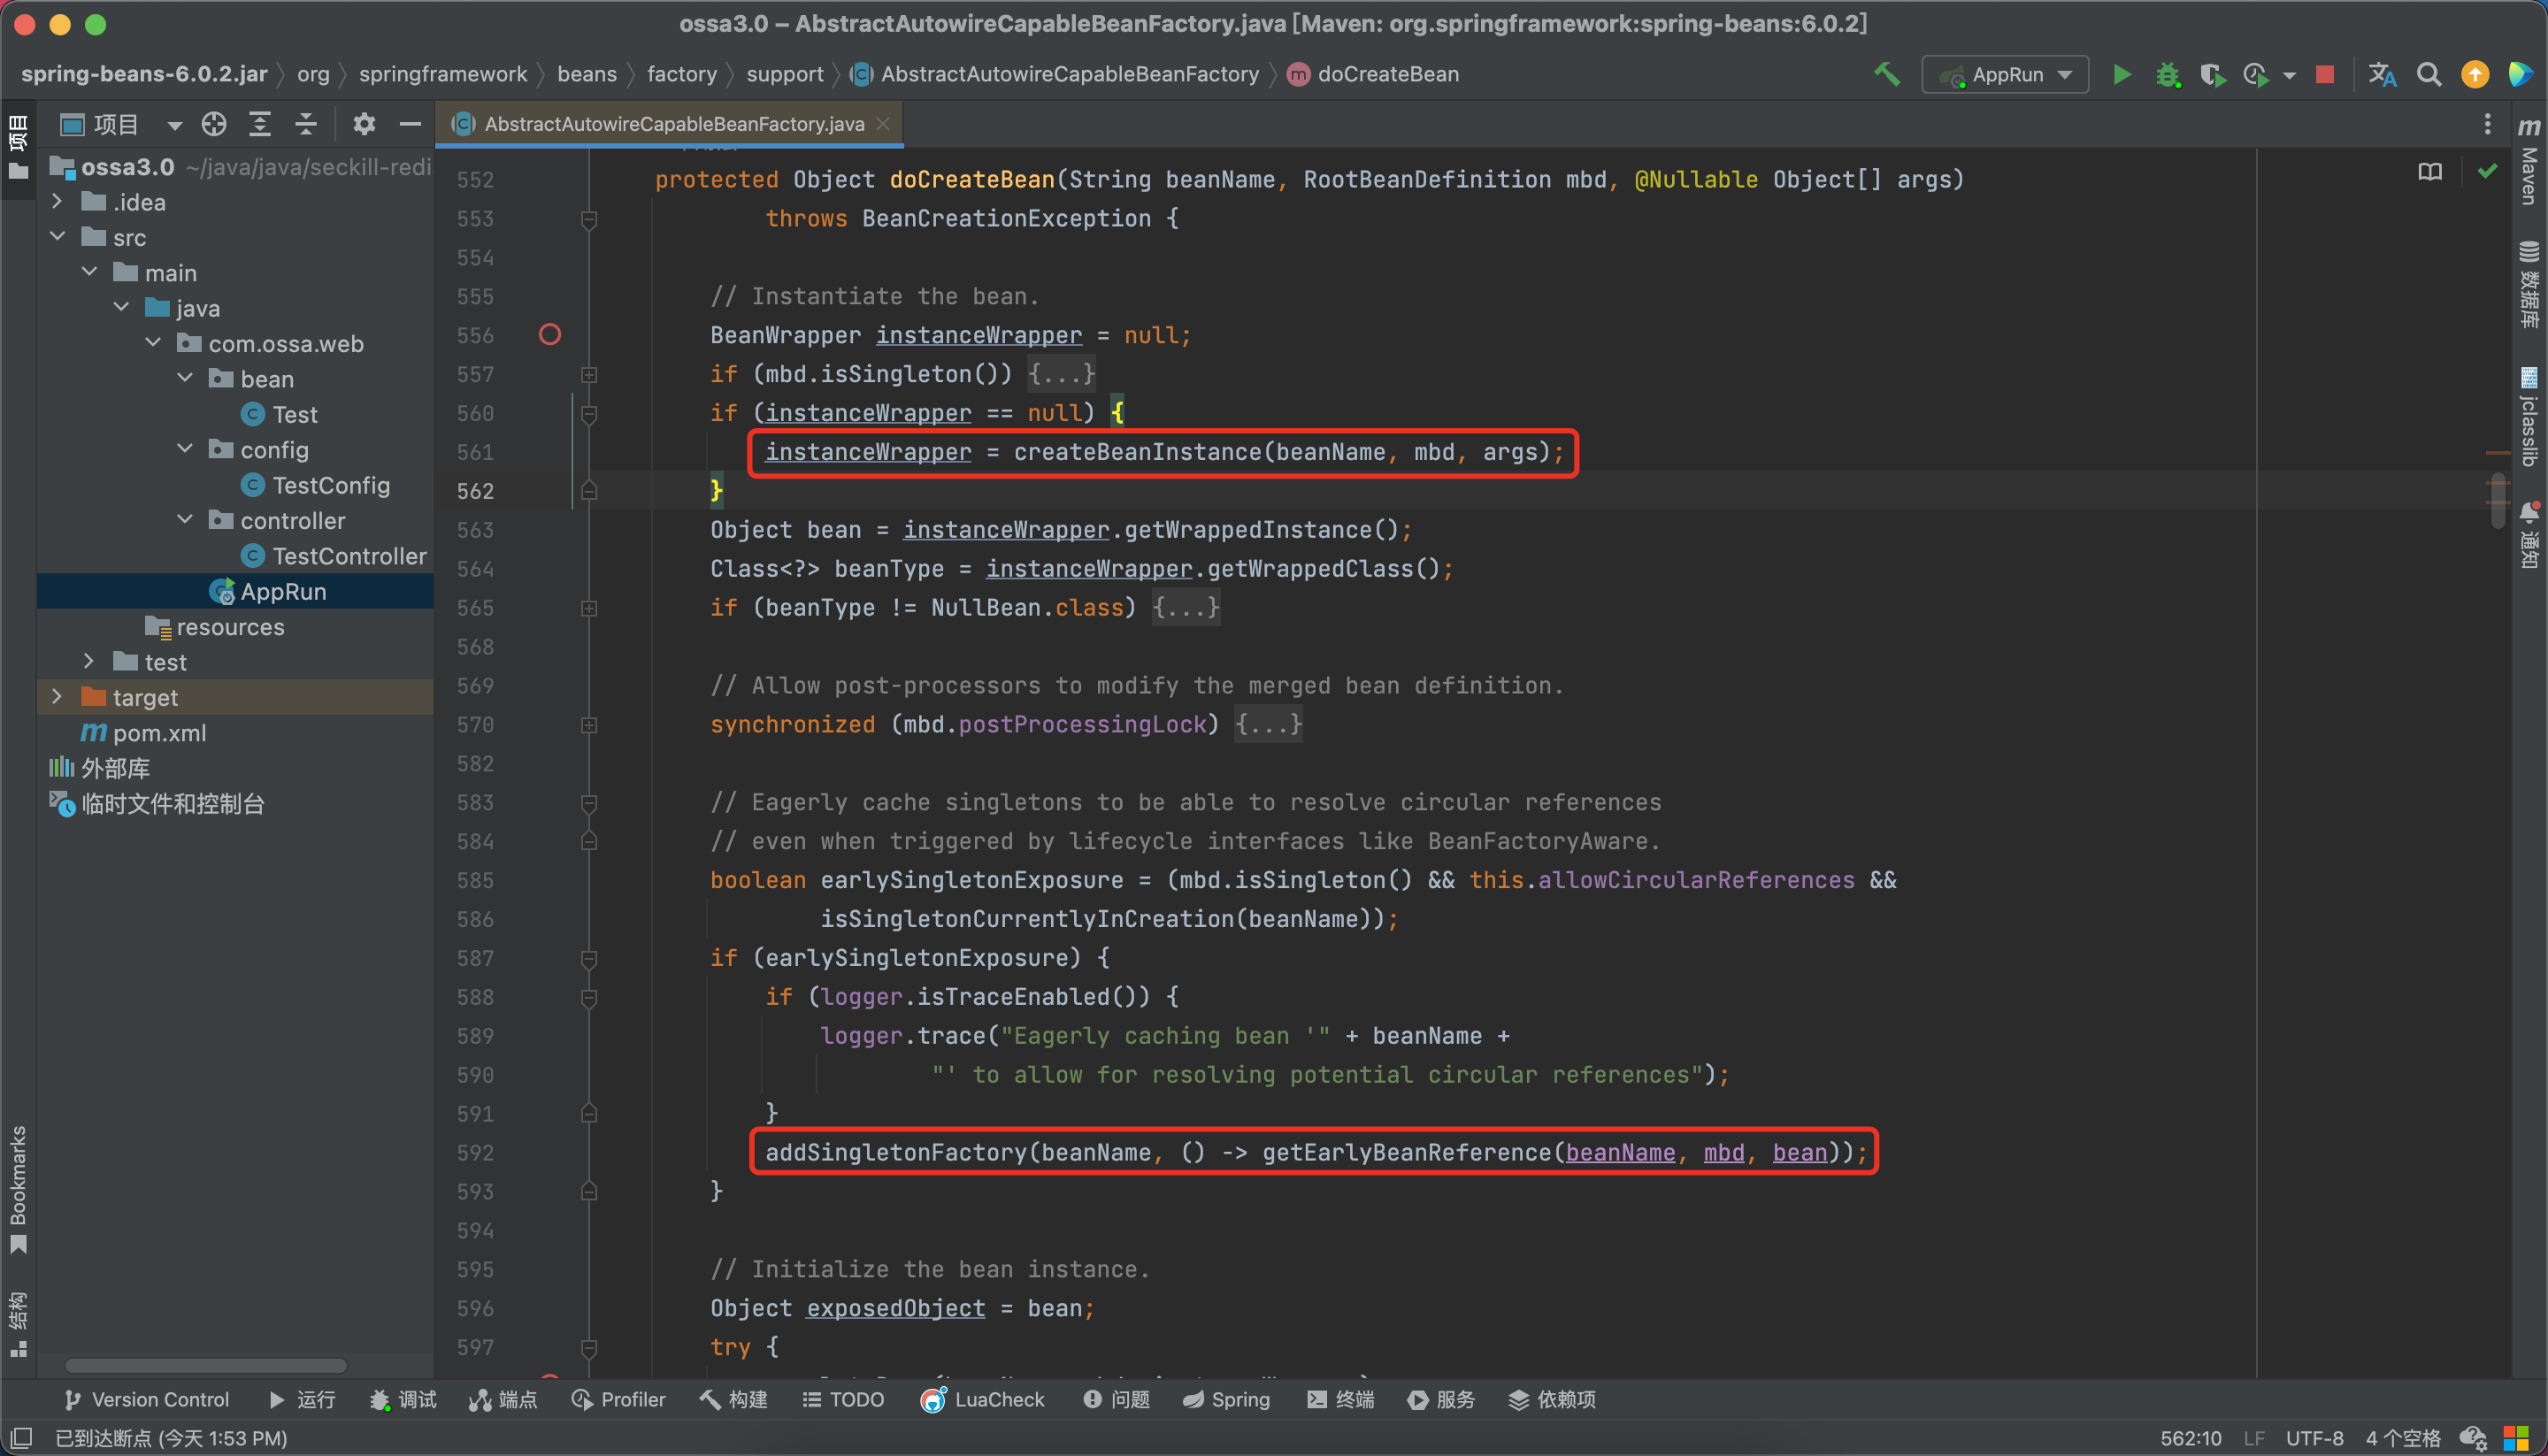
Task: Click the Build hammer icon
Action: tap(1886, 74)
